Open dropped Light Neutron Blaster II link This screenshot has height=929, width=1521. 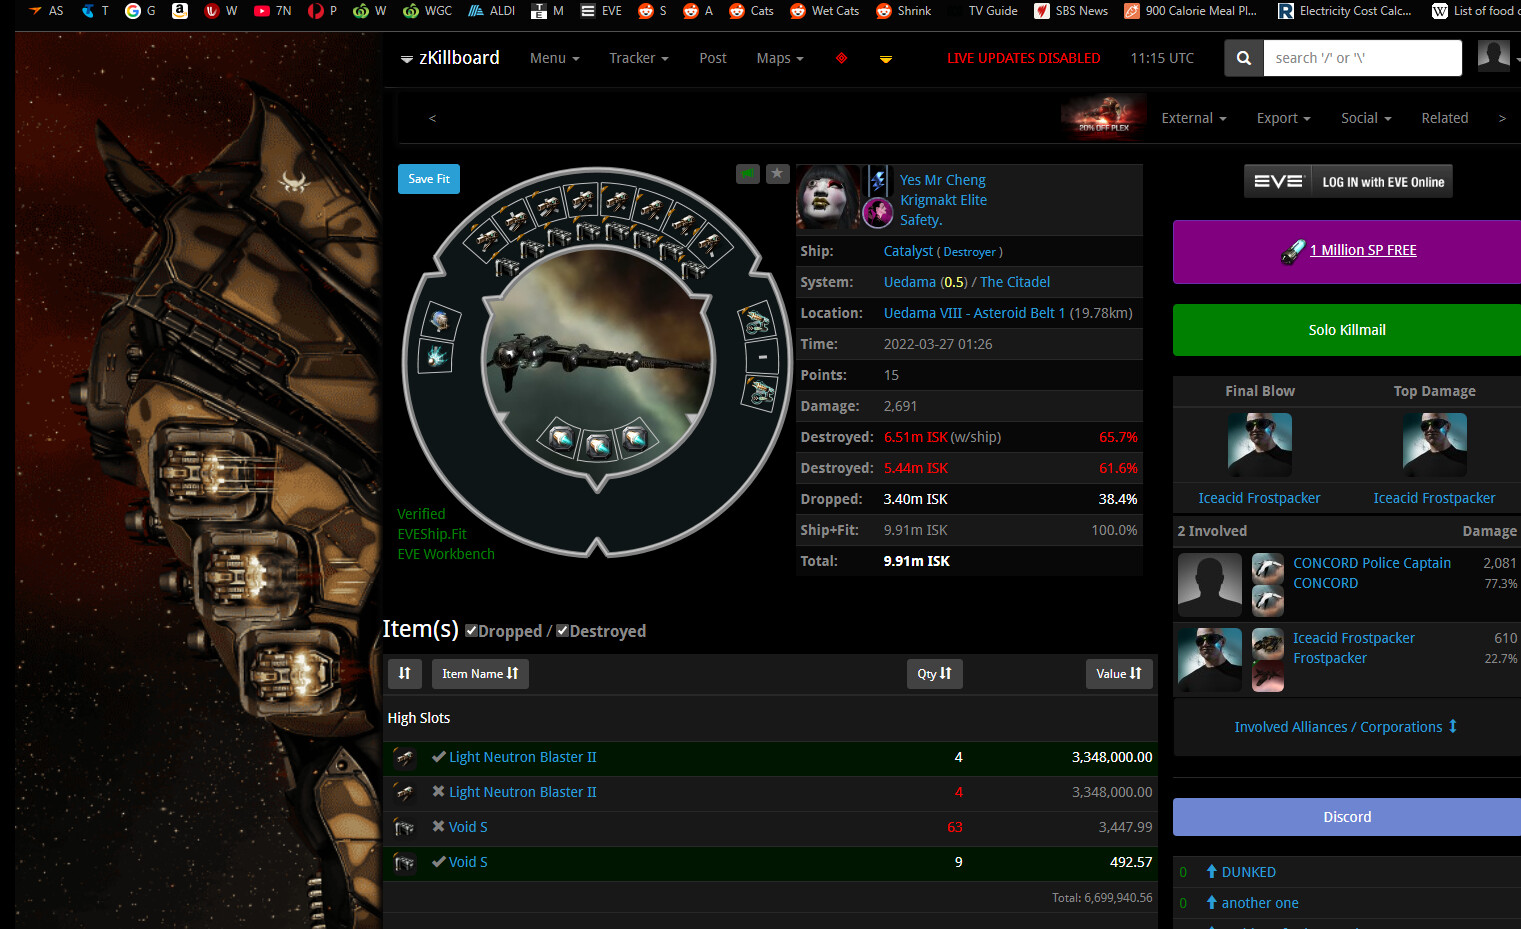(522, 757)
